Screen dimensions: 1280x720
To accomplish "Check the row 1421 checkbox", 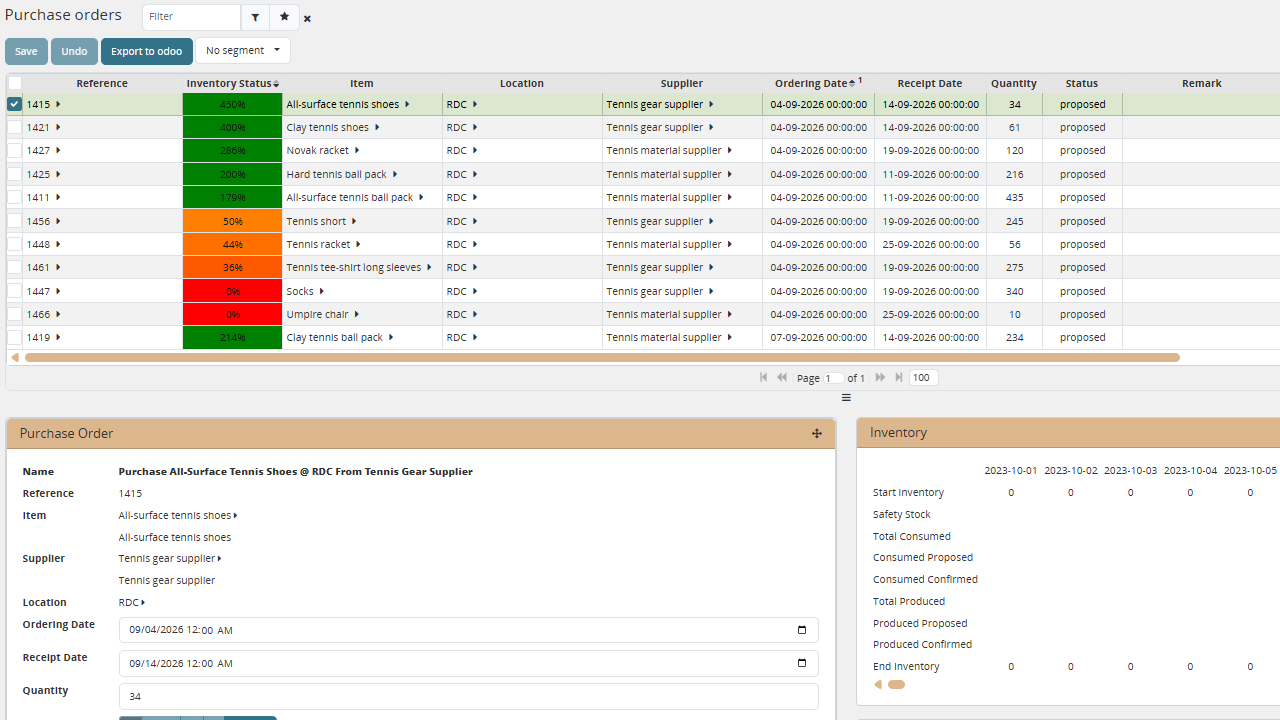I will pos(15,127).
